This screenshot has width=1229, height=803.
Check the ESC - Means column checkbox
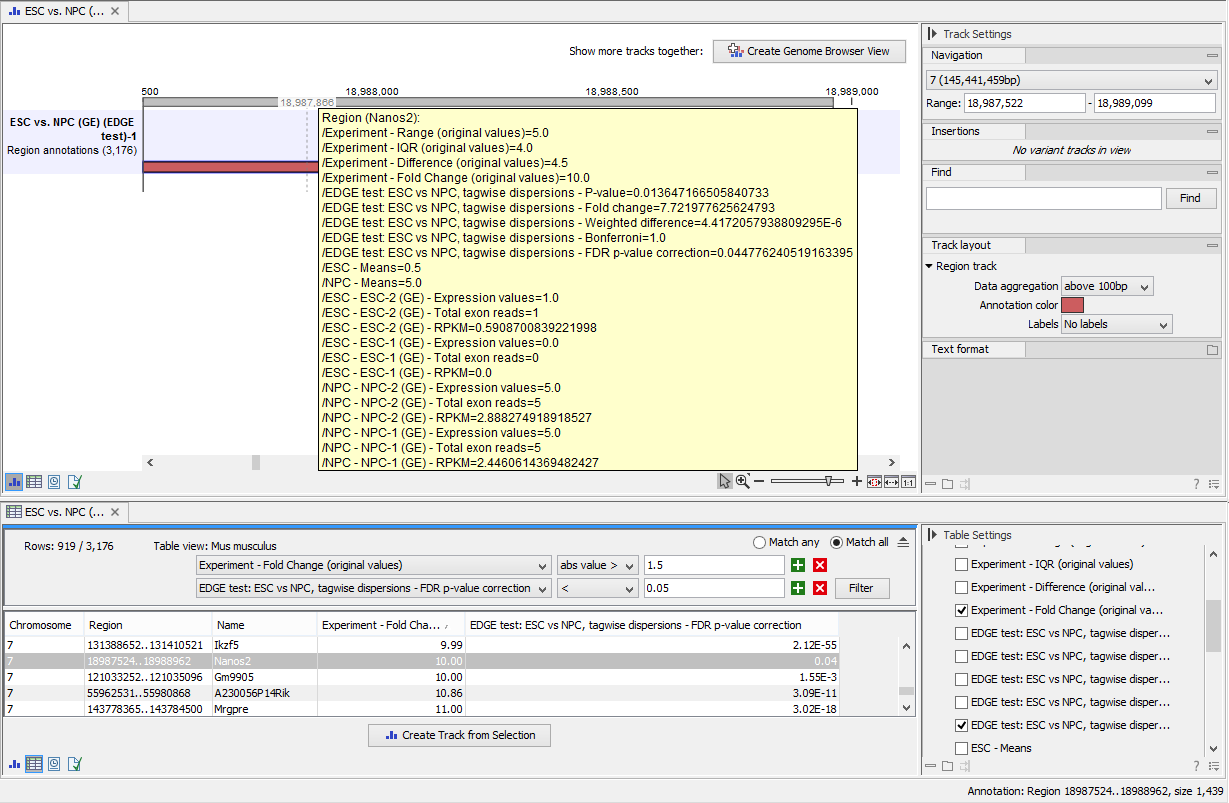point(961,748)
